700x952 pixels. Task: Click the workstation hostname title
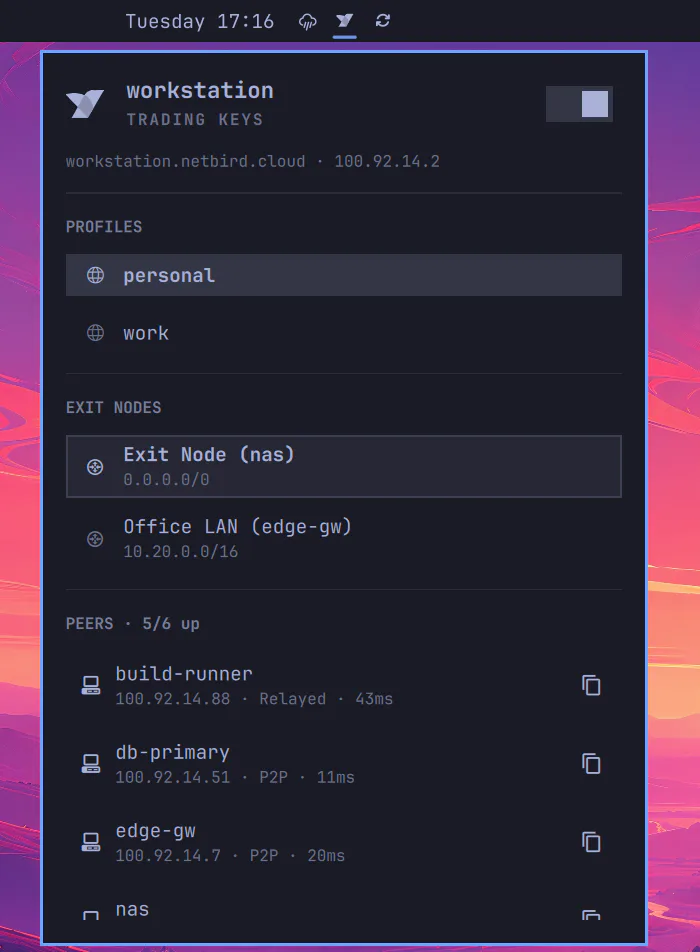200,91
